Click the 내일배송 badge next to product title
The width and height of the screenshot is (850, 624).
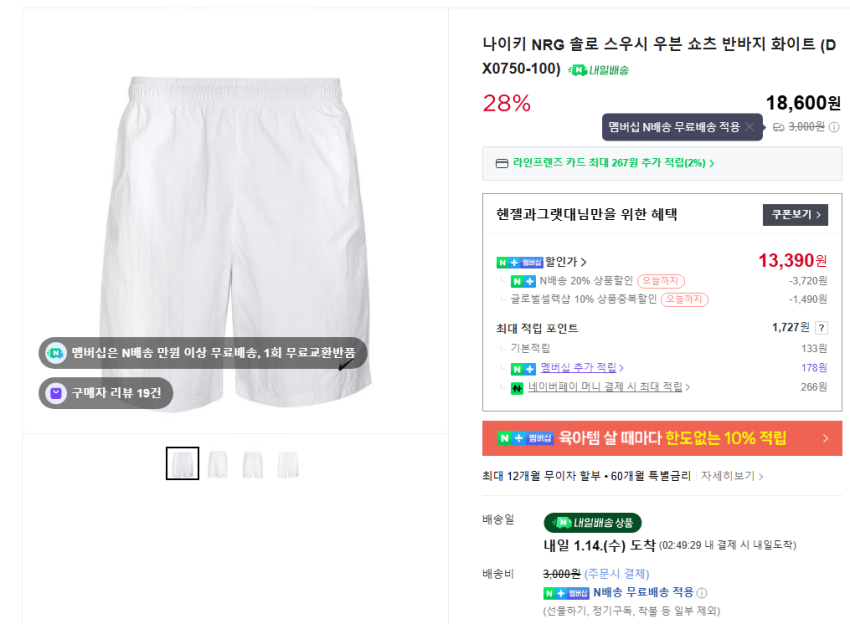click(599, 70)
